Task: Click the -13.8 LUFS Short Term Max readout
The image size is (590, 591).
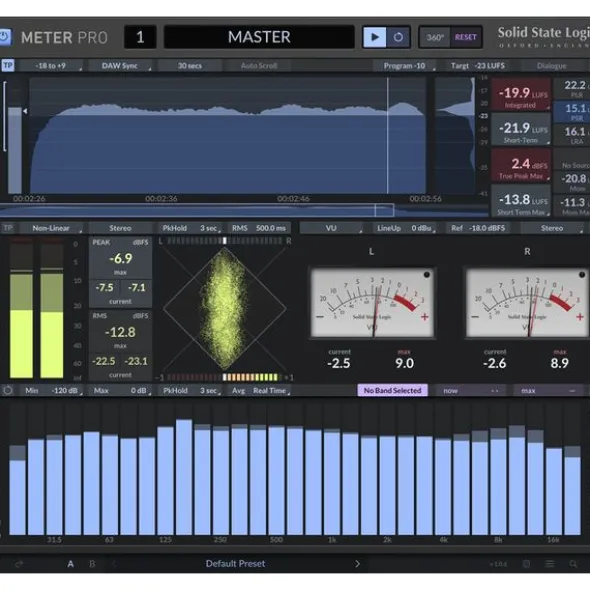Action: tap(521, 202)
